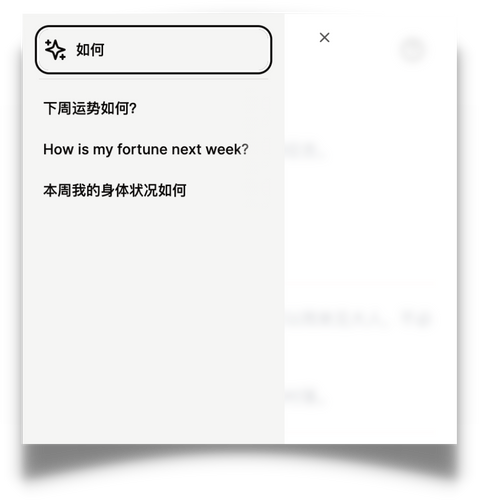Open the blurred round avatar at top right

click(412, 50)
